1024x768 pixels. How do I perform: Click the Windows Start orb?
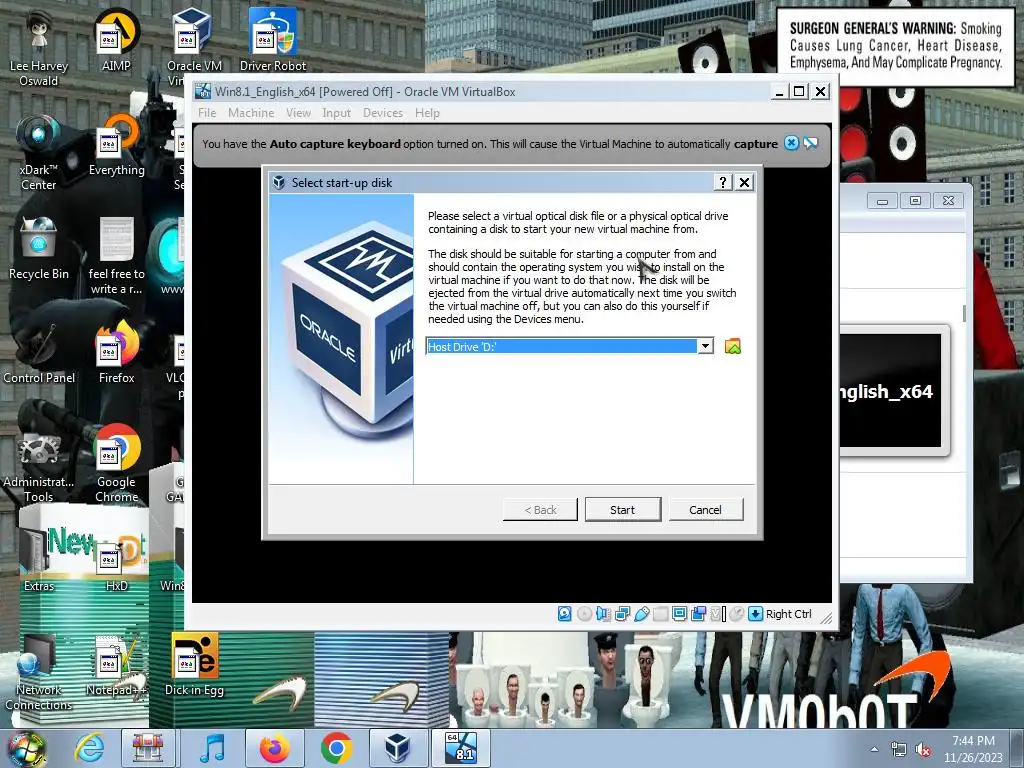point(26,748)
